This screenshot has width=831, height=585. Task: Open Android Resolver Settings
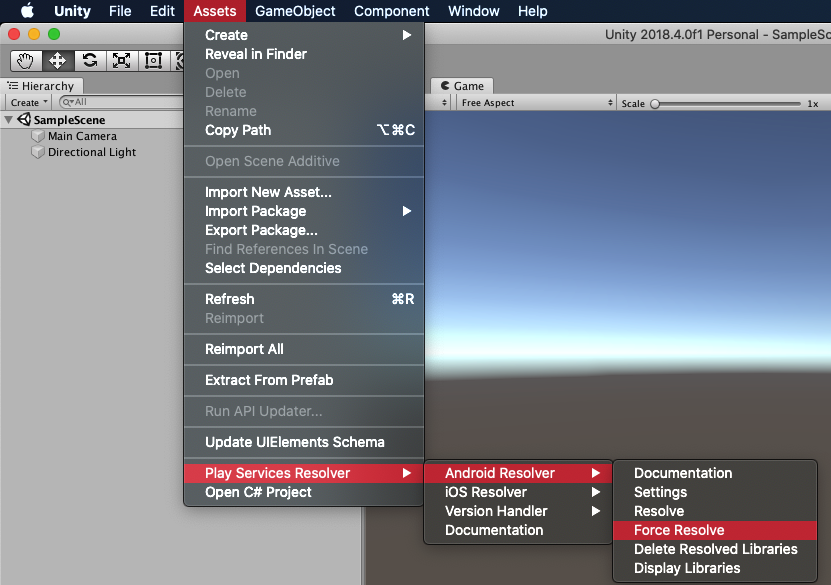pos(715,492)
